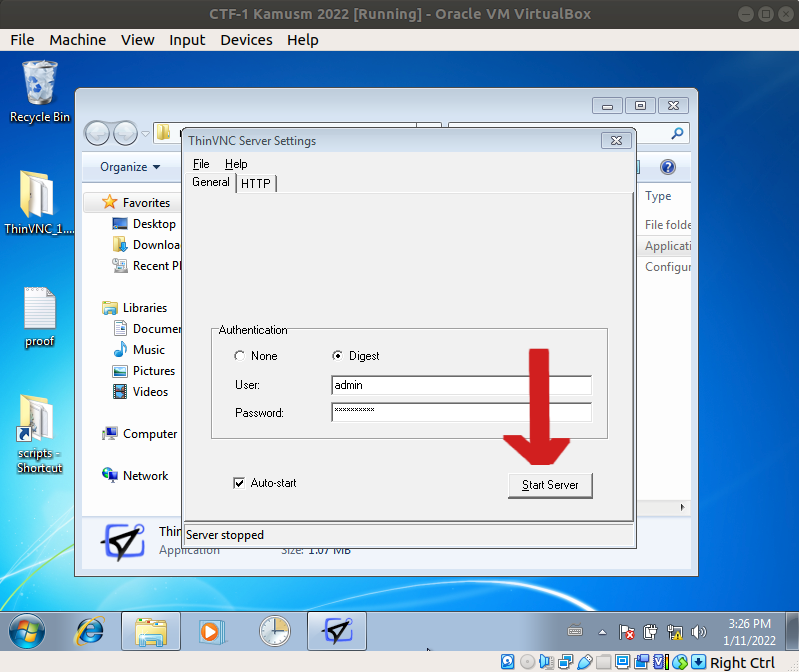Switch to the HTTP tab

[x=256, y=183]
